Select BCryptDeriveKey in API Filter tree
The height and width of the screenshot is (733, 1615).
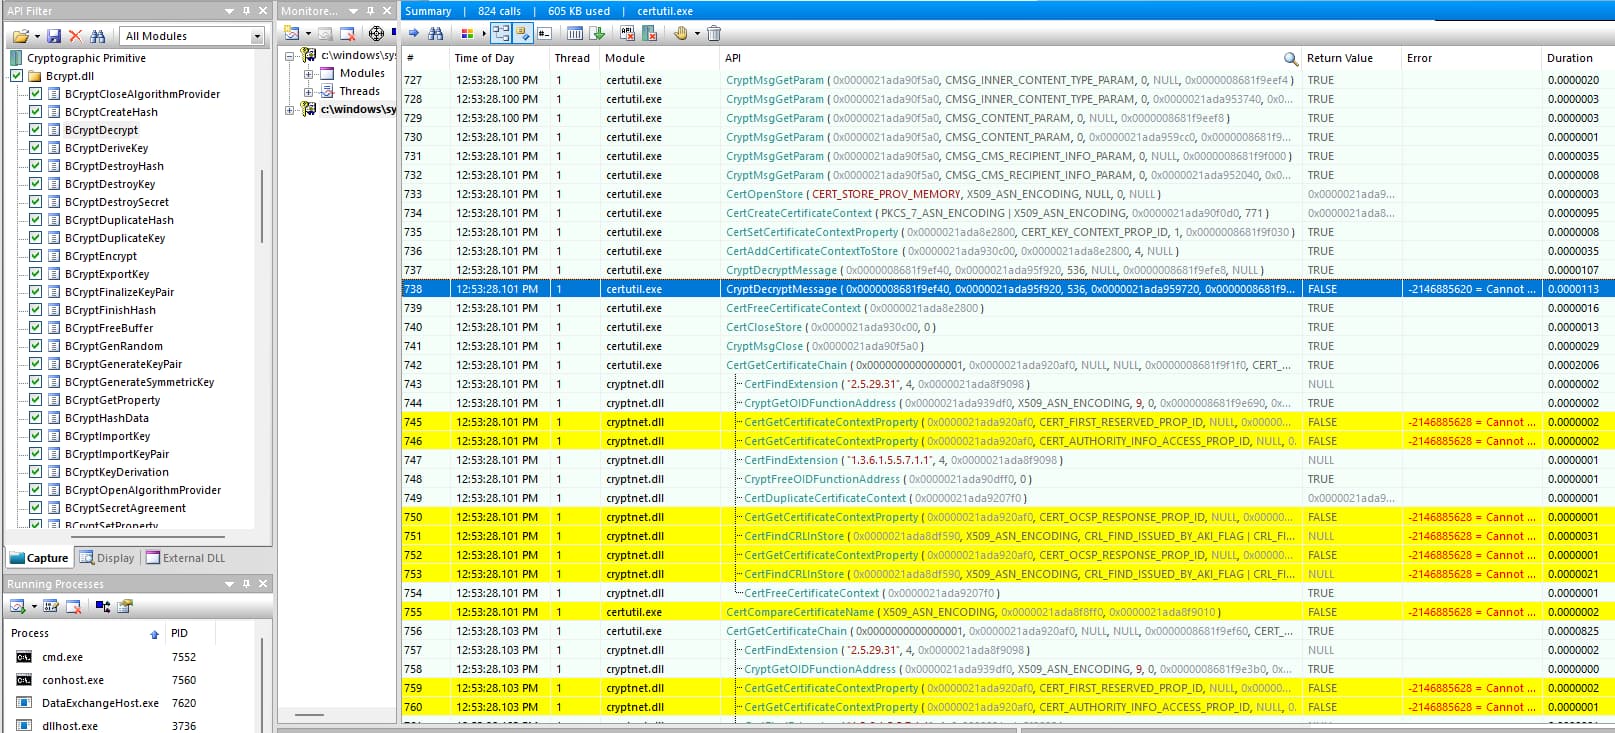(x=106, y=148)
